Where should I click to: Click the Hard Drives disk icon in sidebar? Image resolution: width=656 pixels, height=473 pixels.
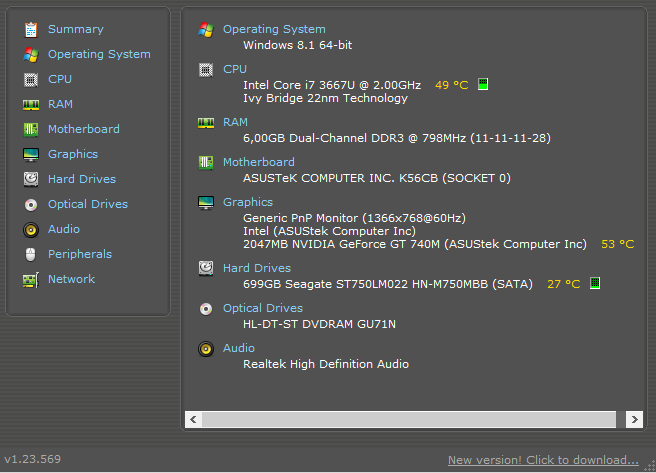[31, 179]
